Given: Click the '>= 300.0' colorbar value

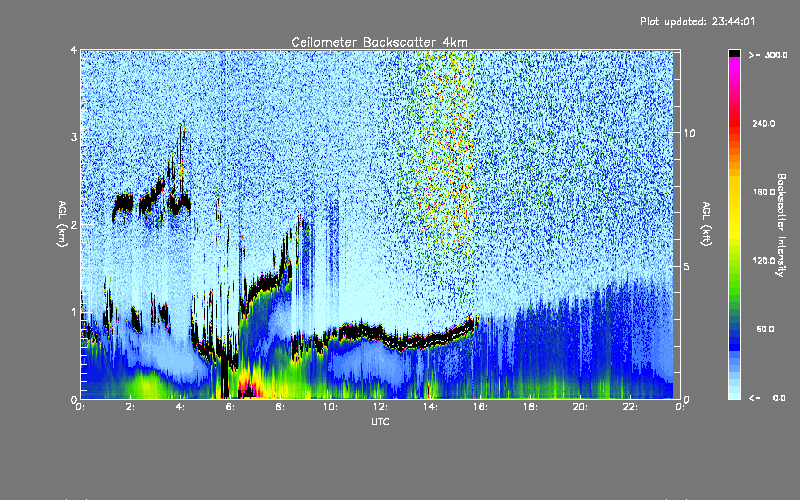Looking at the screenshot, I should 768,55.
